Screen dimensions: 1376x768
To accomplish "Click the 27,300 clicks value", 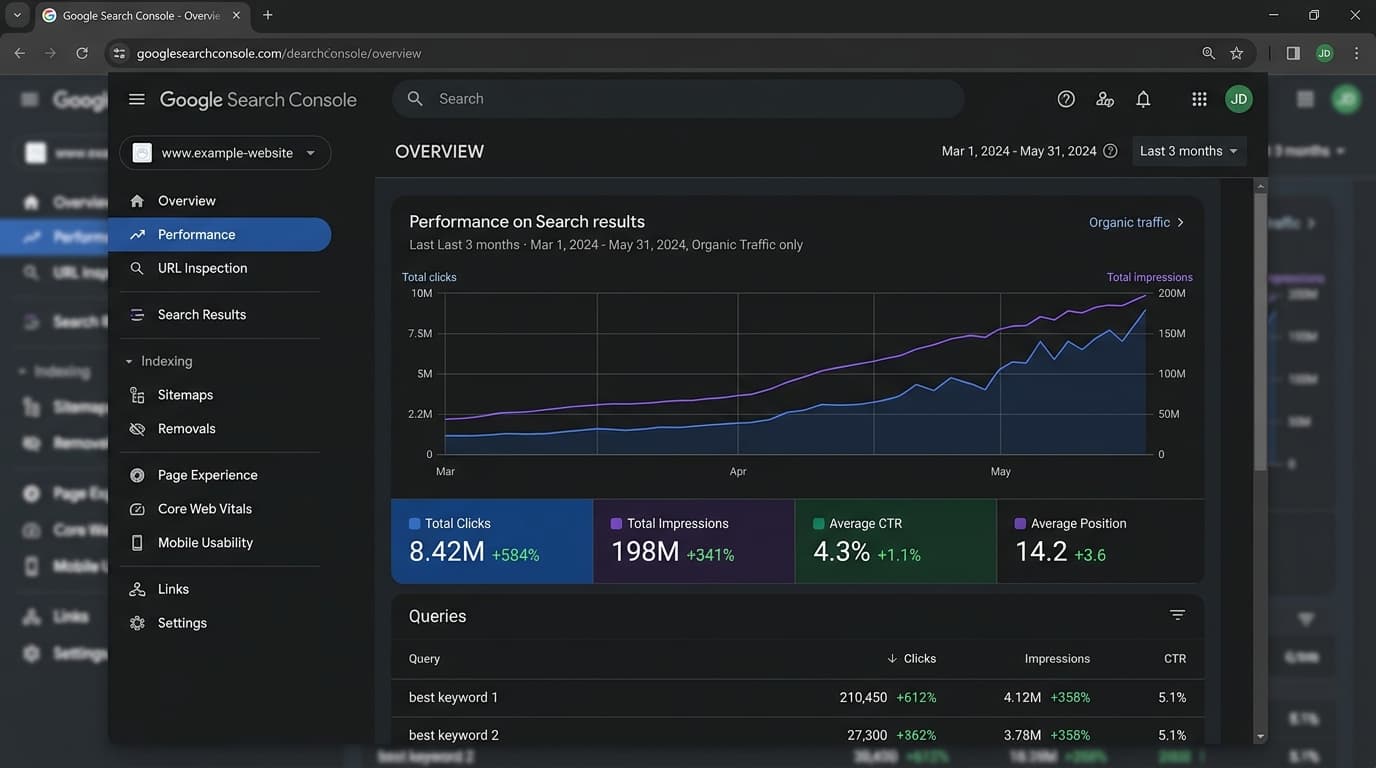I will coord(867,735).
